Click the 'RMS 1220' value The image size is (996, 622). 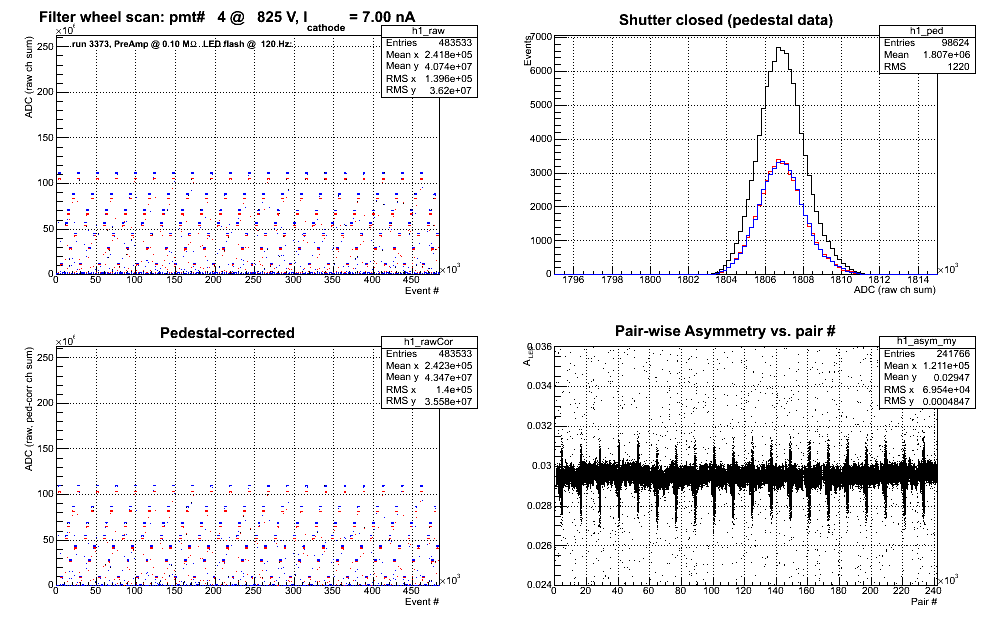pos(927,67)
